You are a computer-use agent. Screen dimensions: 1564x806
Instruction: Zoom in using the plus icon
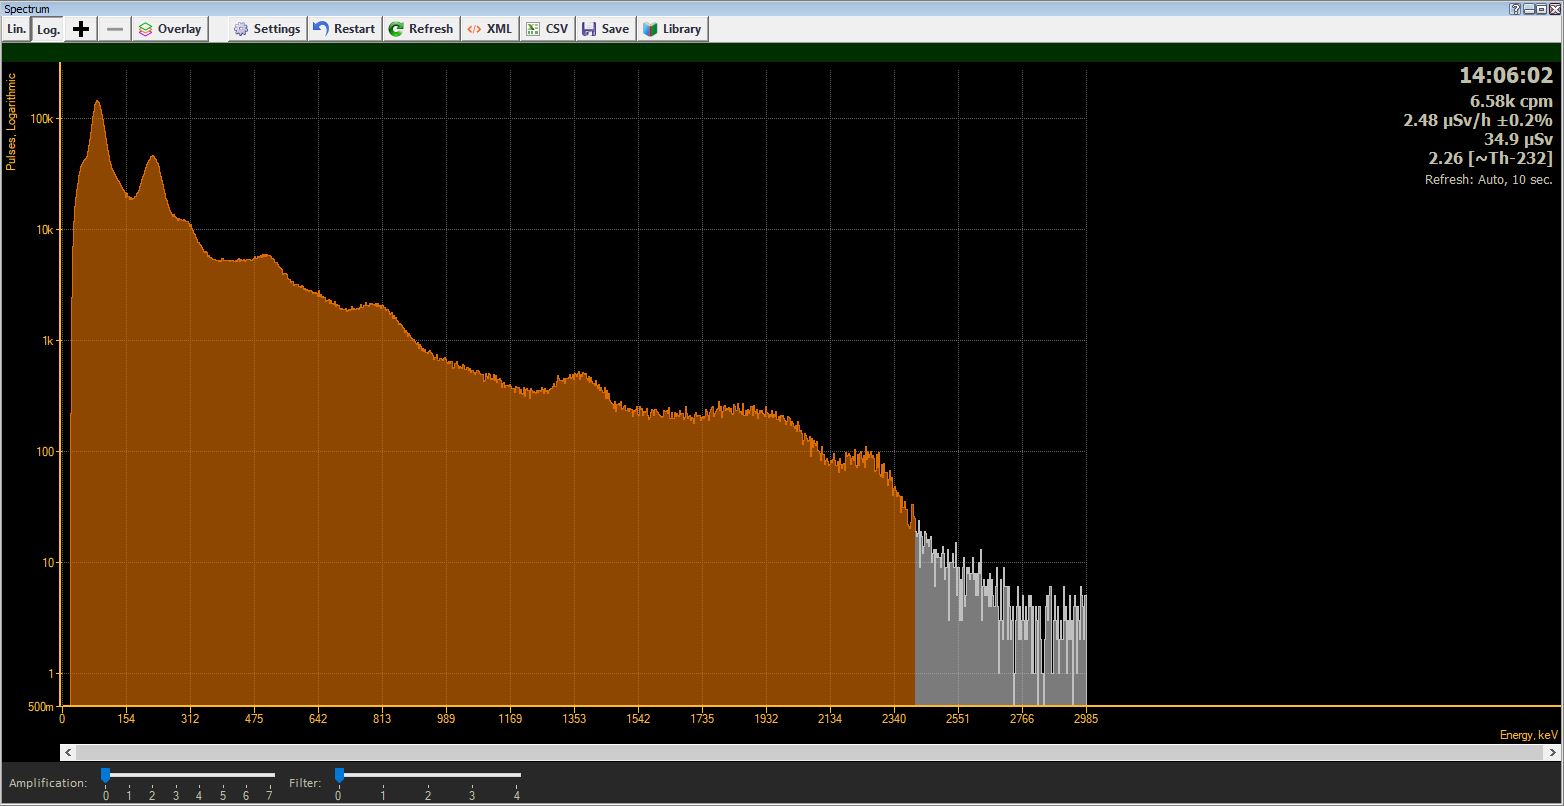tap(81, 29)
